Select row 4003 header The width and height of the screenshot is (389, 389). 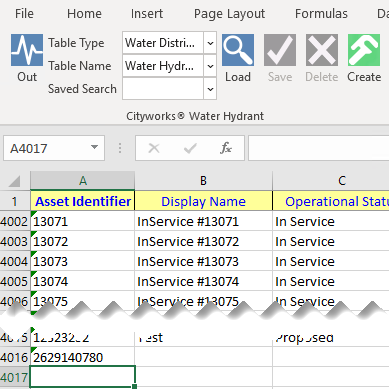click(15, 242)
